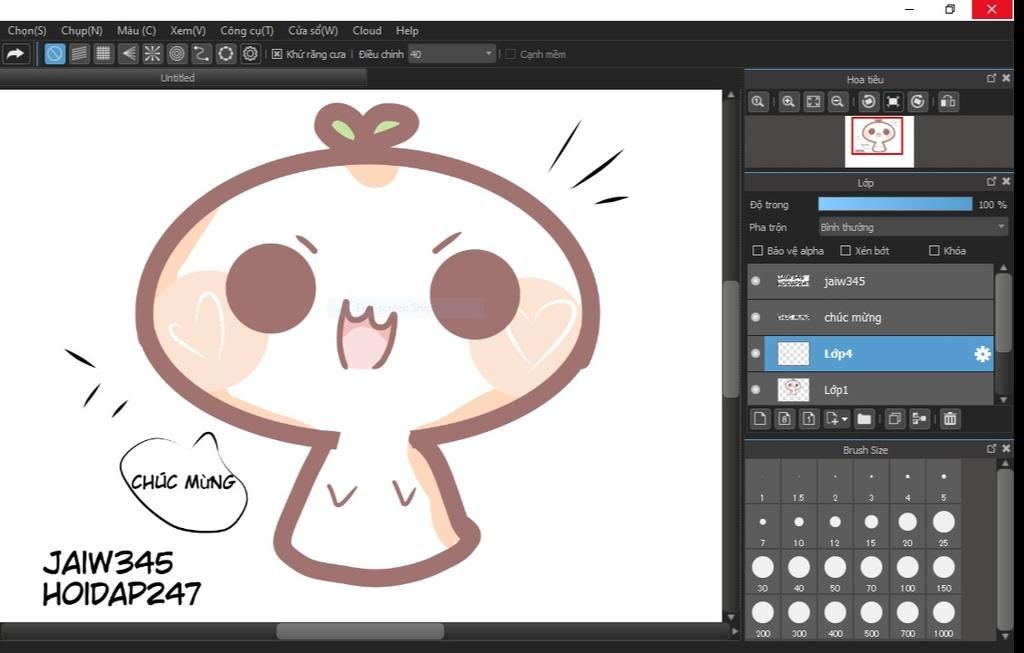Turn snap off in the snap toolbar
This screenshot has height=653, width=1024.
55,54
